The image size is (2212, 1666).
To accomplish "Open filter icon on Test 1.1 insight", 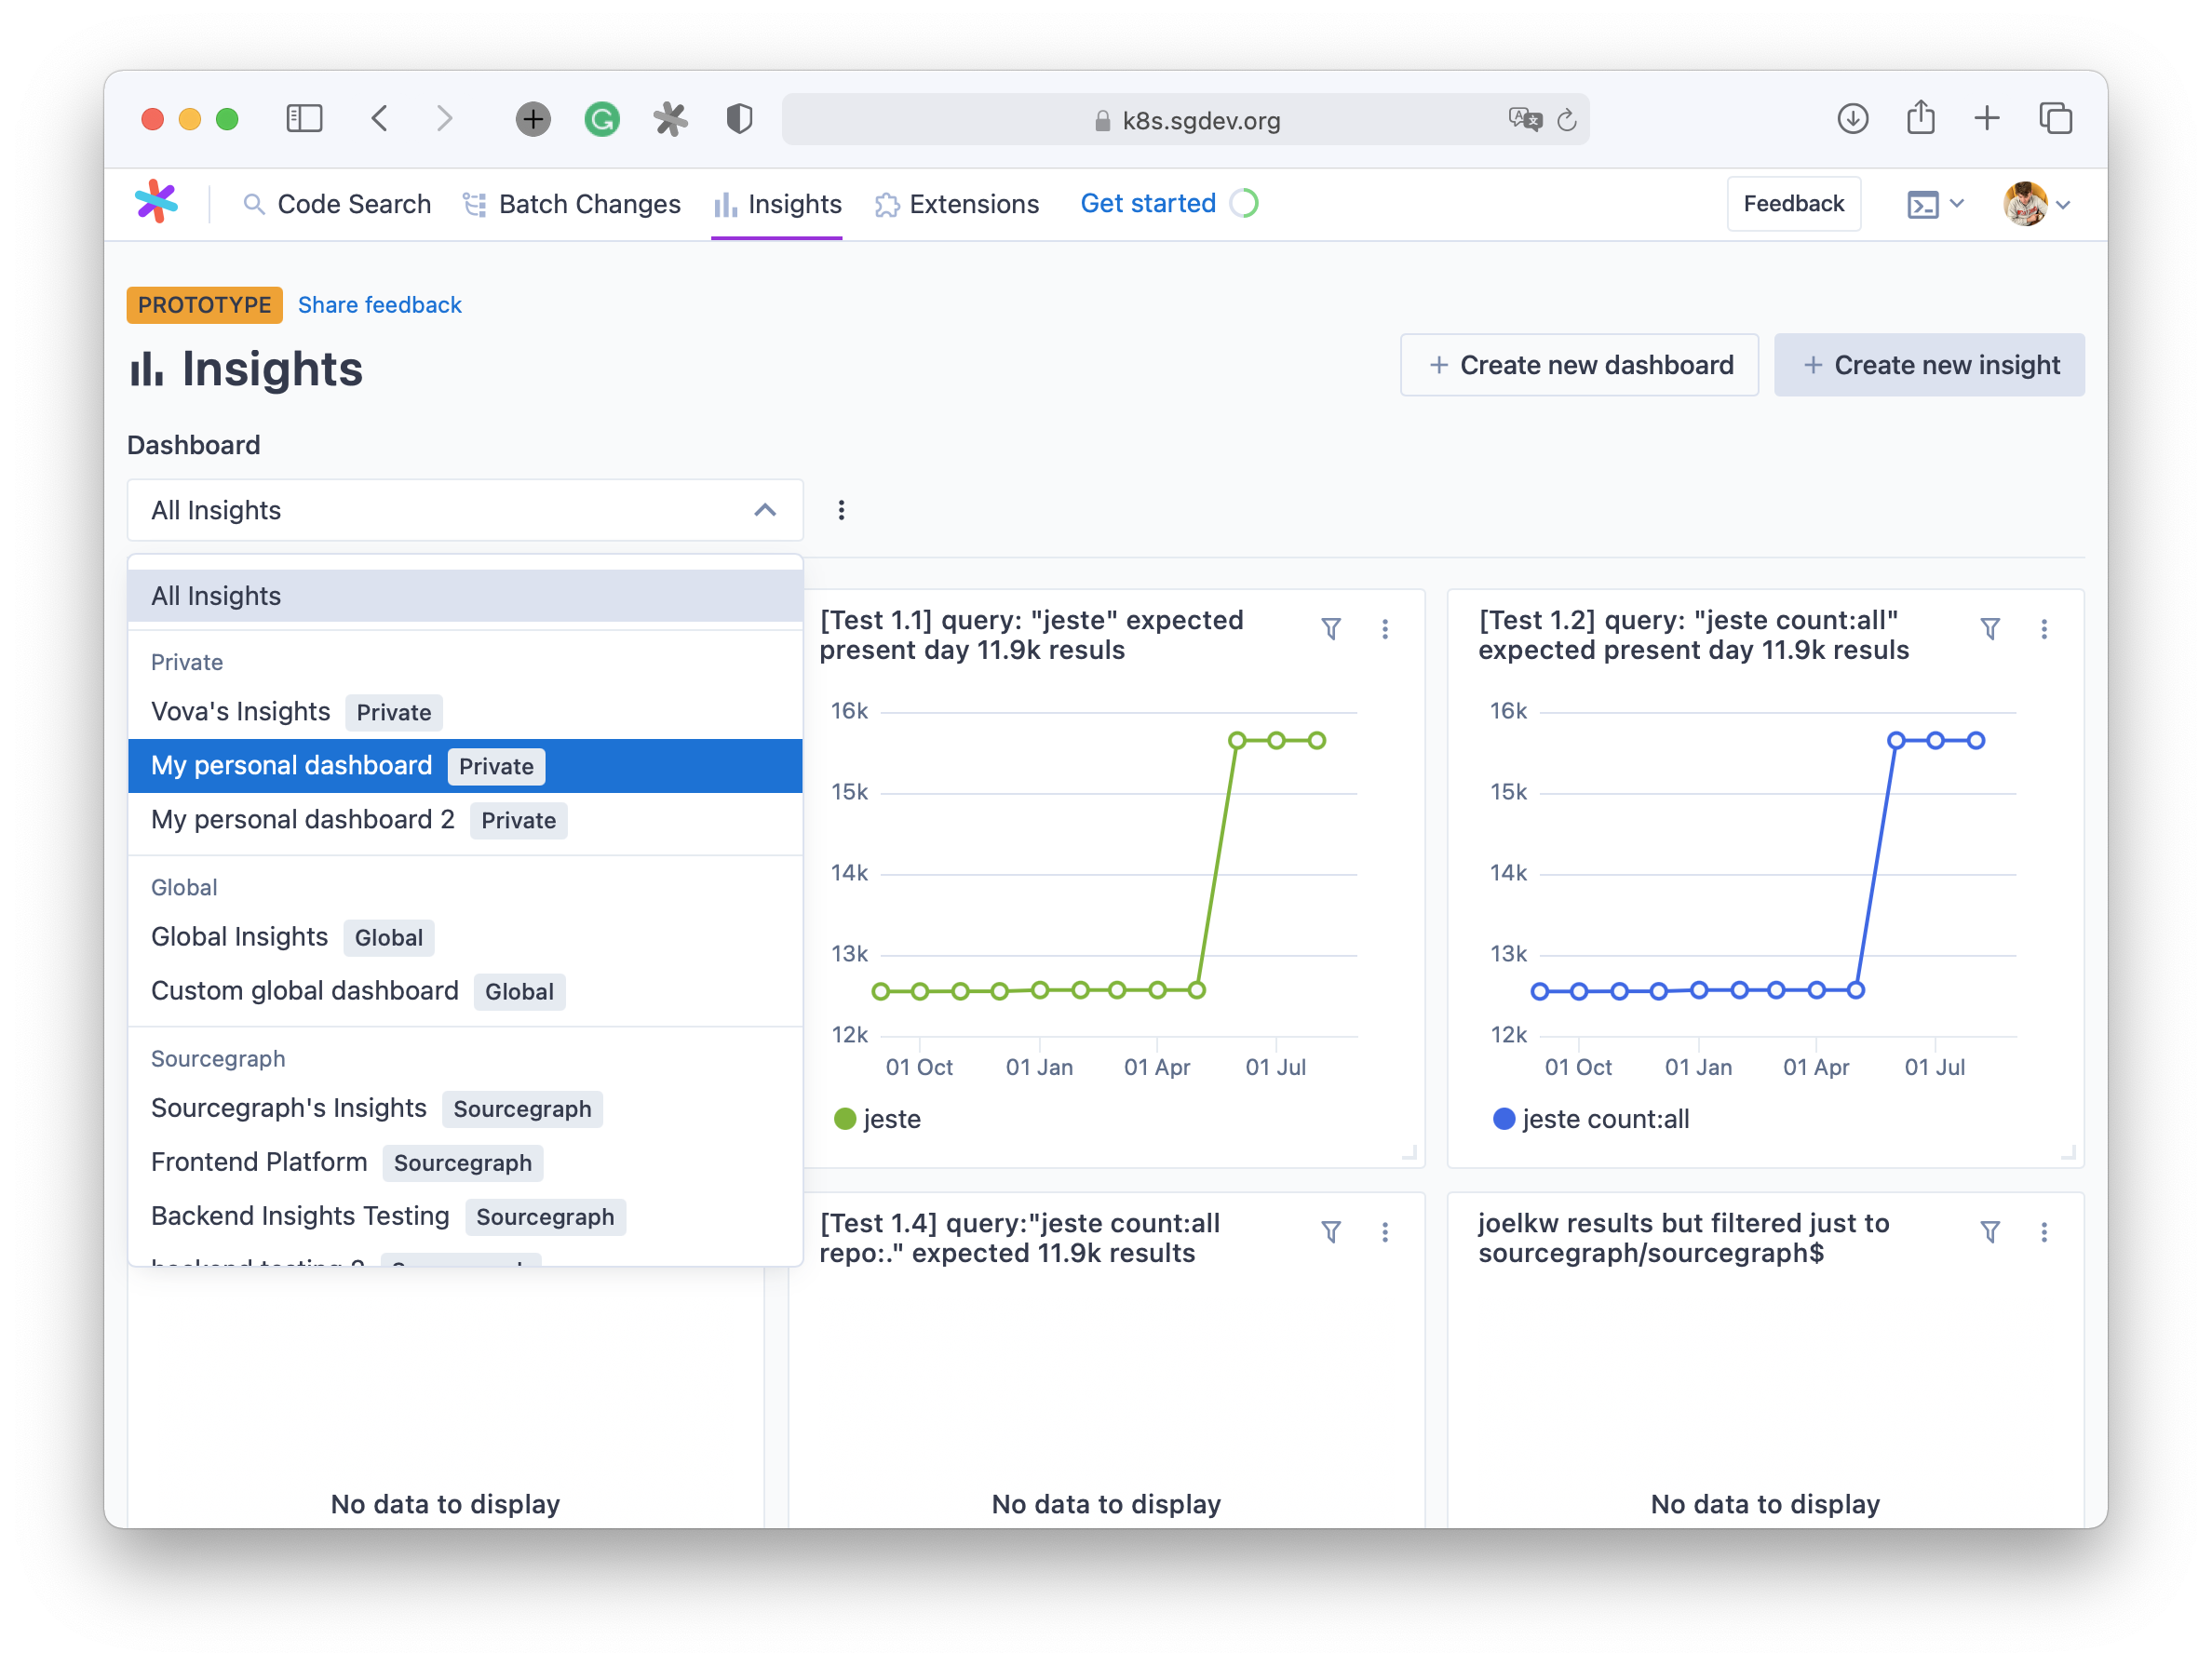I will click(1331, 629).
